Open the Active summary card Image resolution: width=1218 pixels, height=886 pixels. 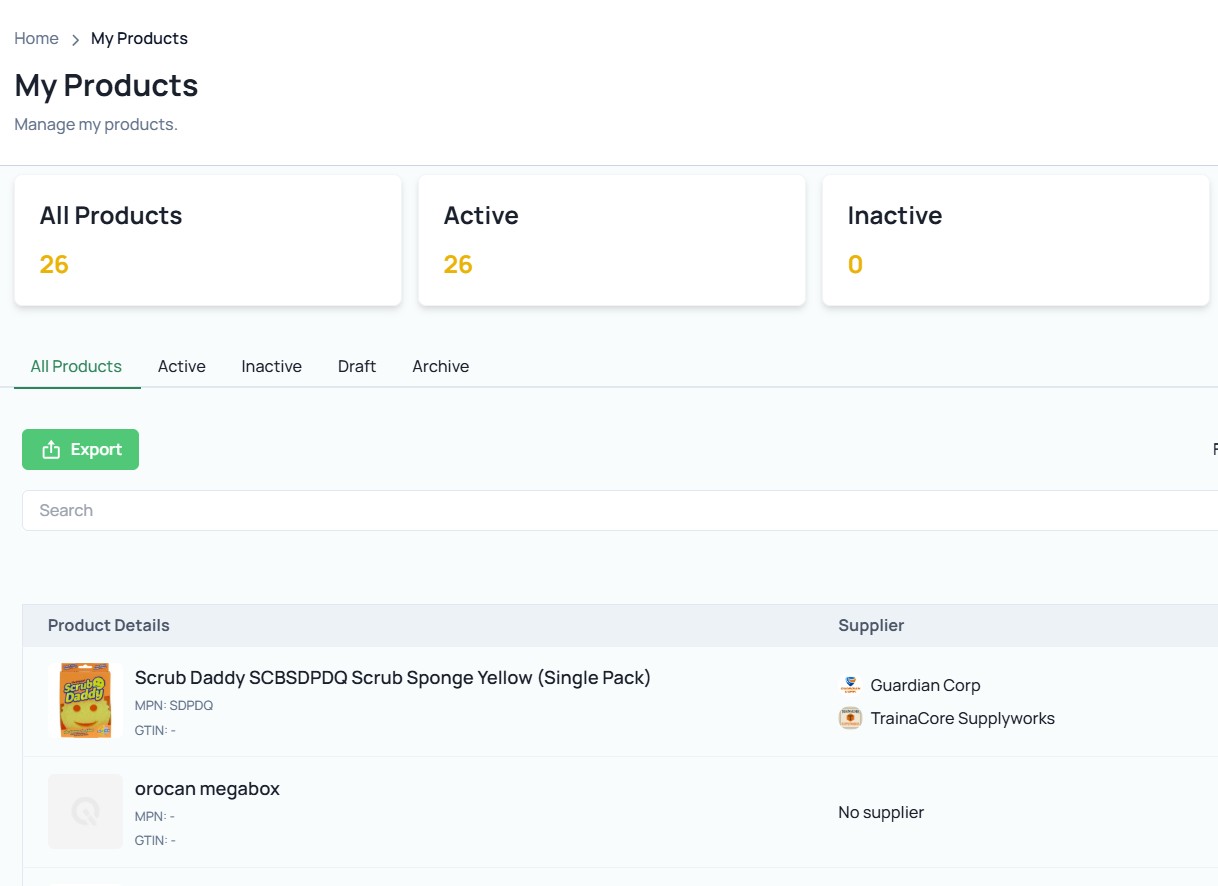(x=612, y=240)
